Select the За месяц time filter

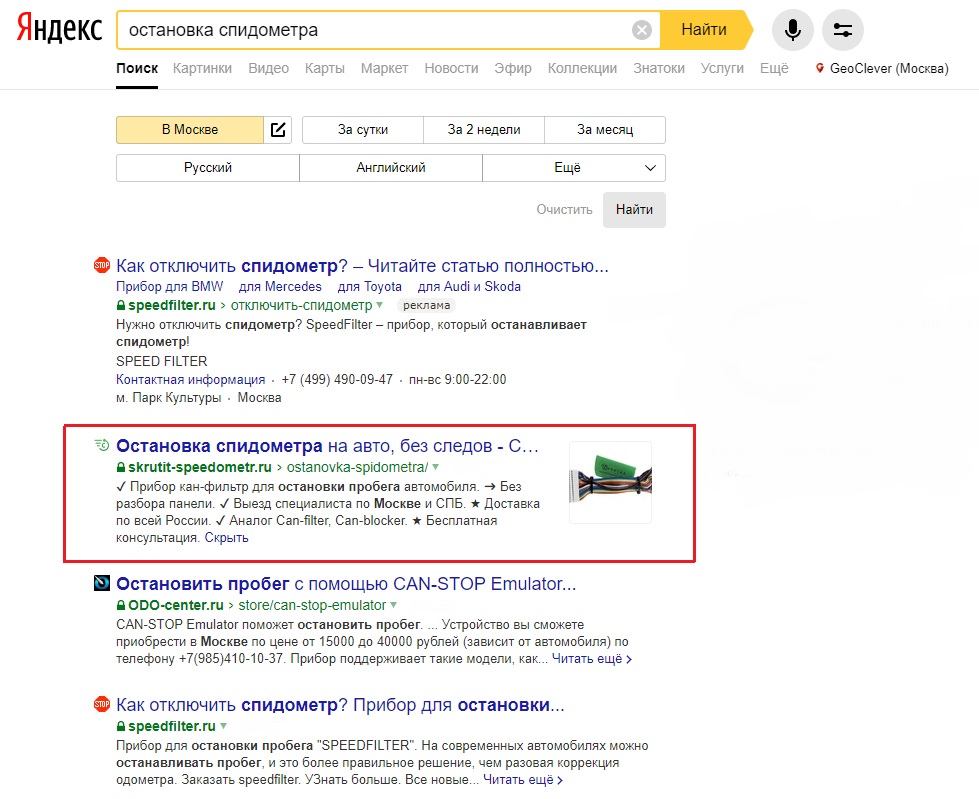click(x=605, y=130)
